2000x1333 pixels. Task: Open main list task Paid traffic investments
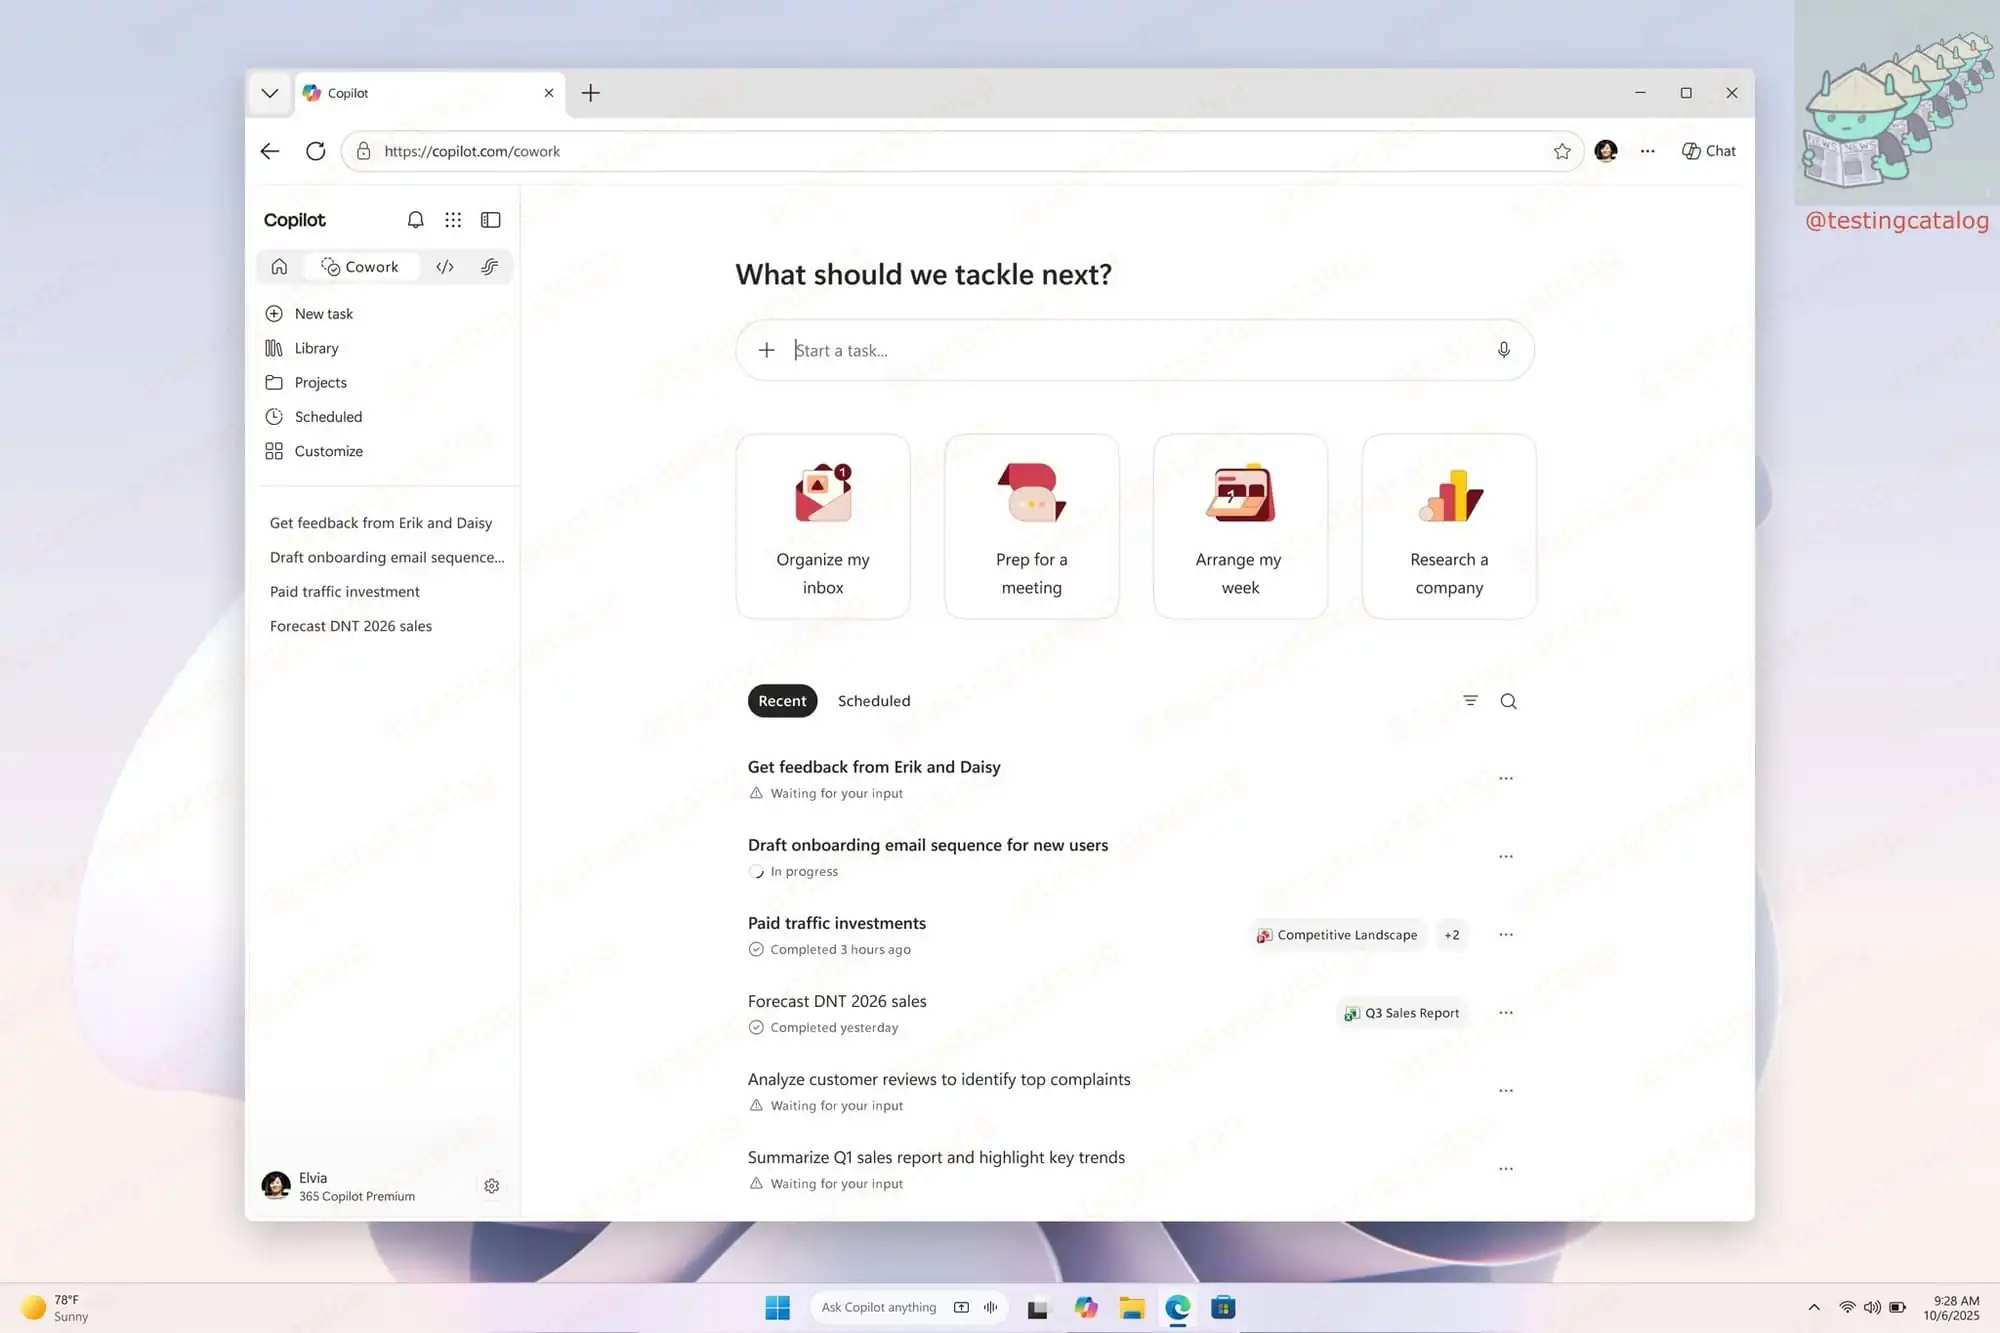[837, 923]
